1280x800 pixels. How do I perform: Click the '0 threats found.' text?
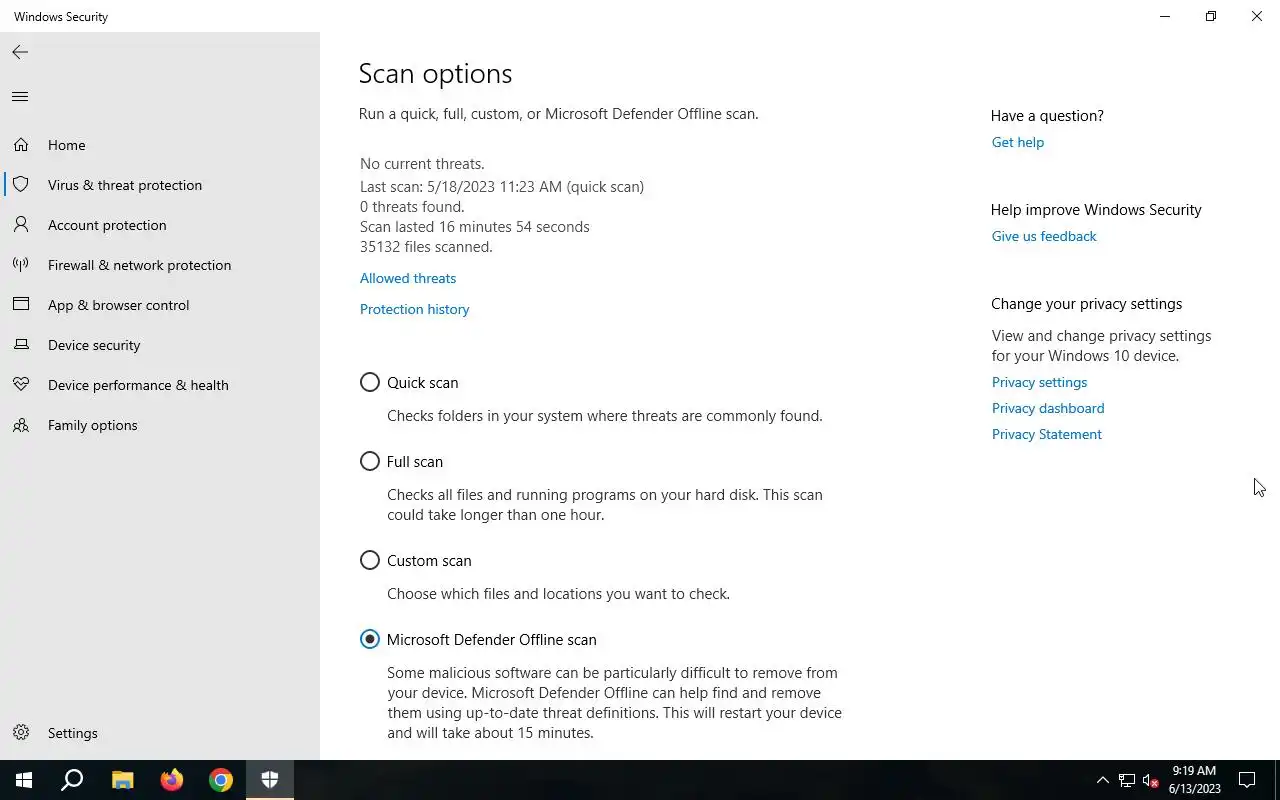[x=412, y=207]
